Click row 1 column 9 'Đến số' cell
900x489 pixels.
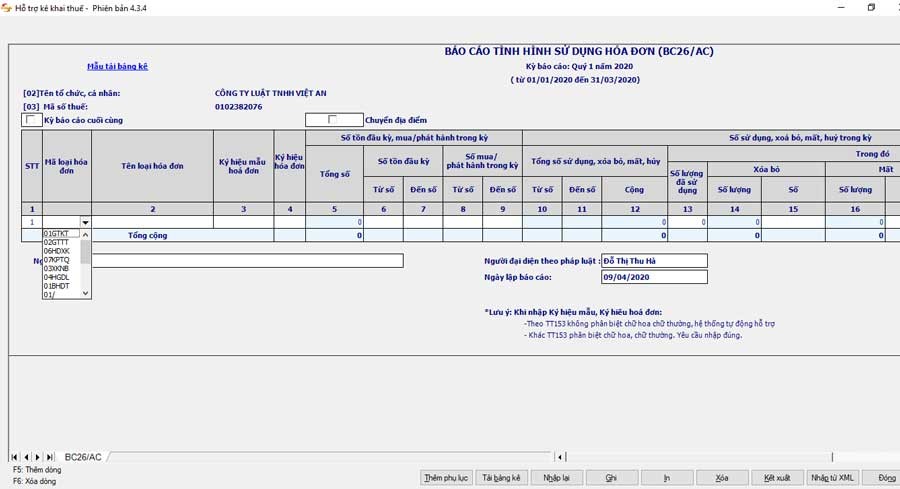click(x=502, y=222)
